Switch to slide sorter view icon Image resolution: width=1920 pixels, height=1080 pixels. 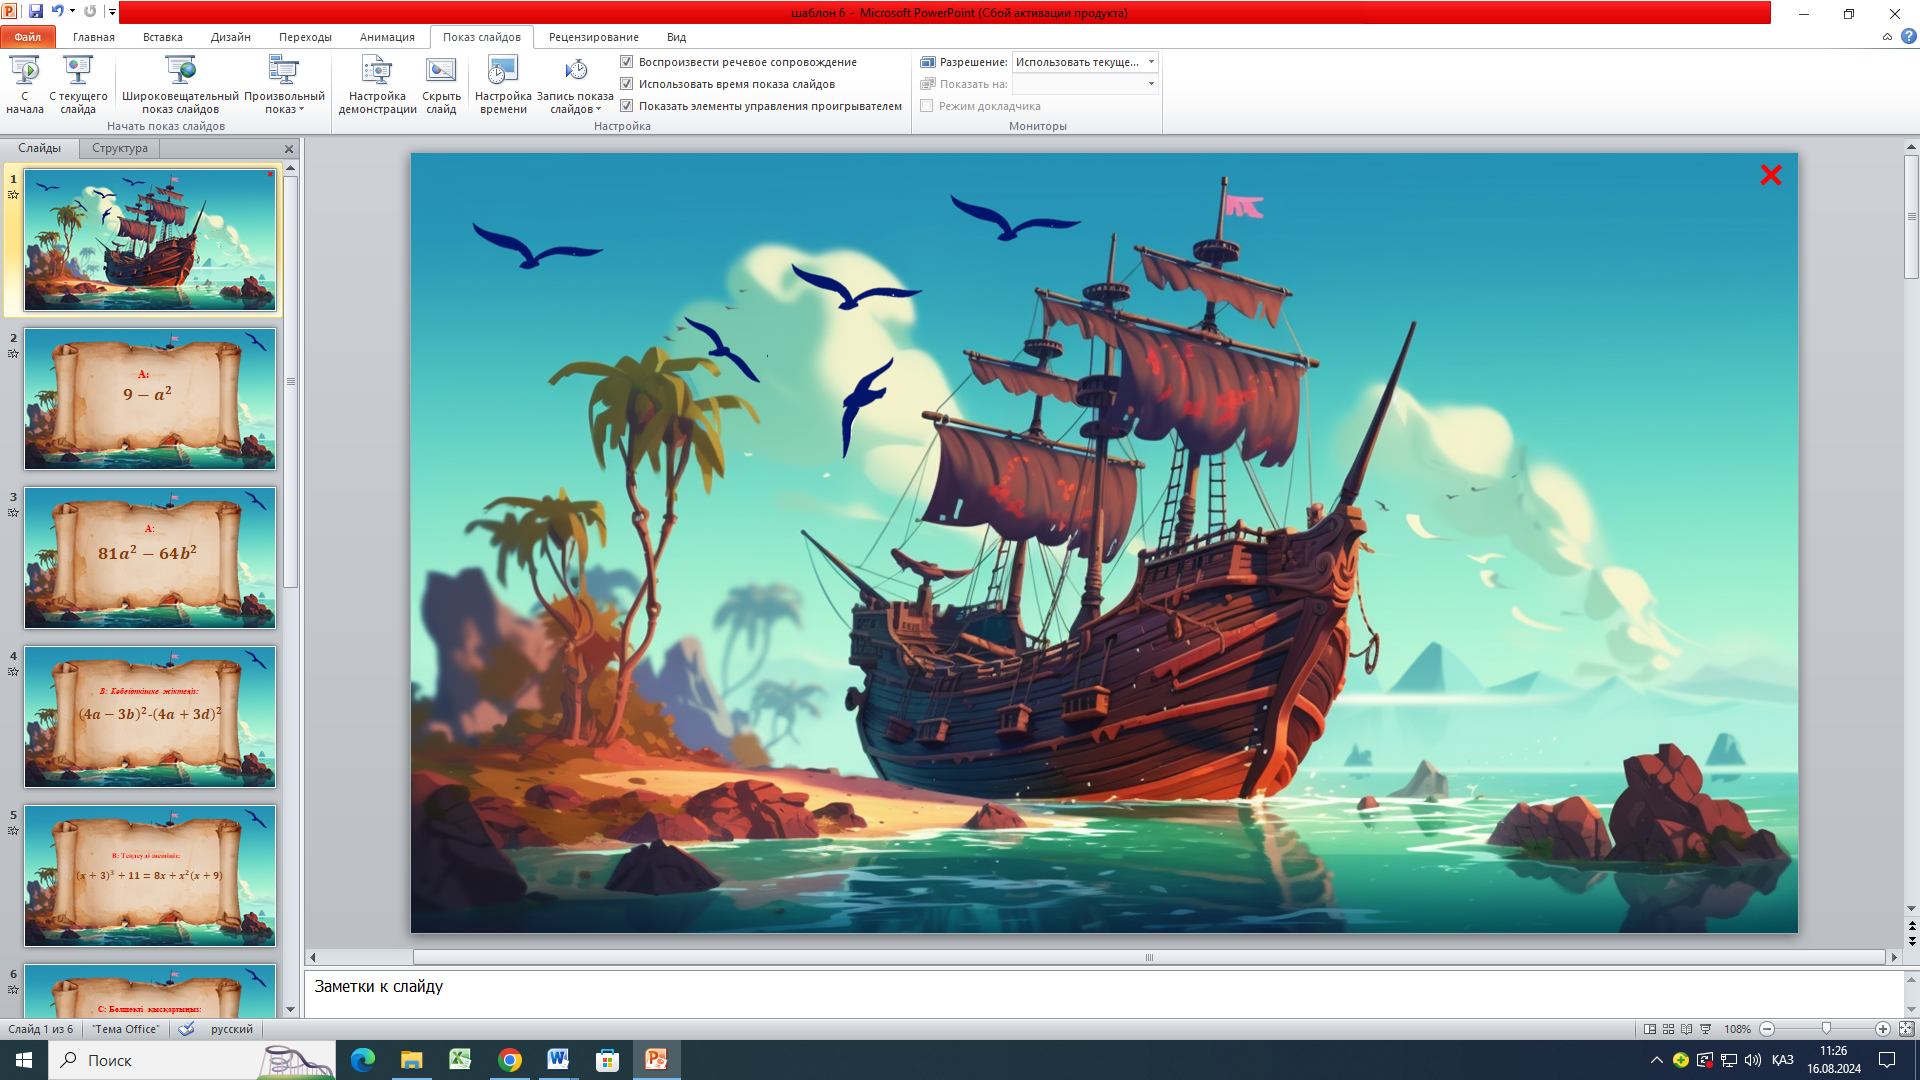point(1668,1029)
